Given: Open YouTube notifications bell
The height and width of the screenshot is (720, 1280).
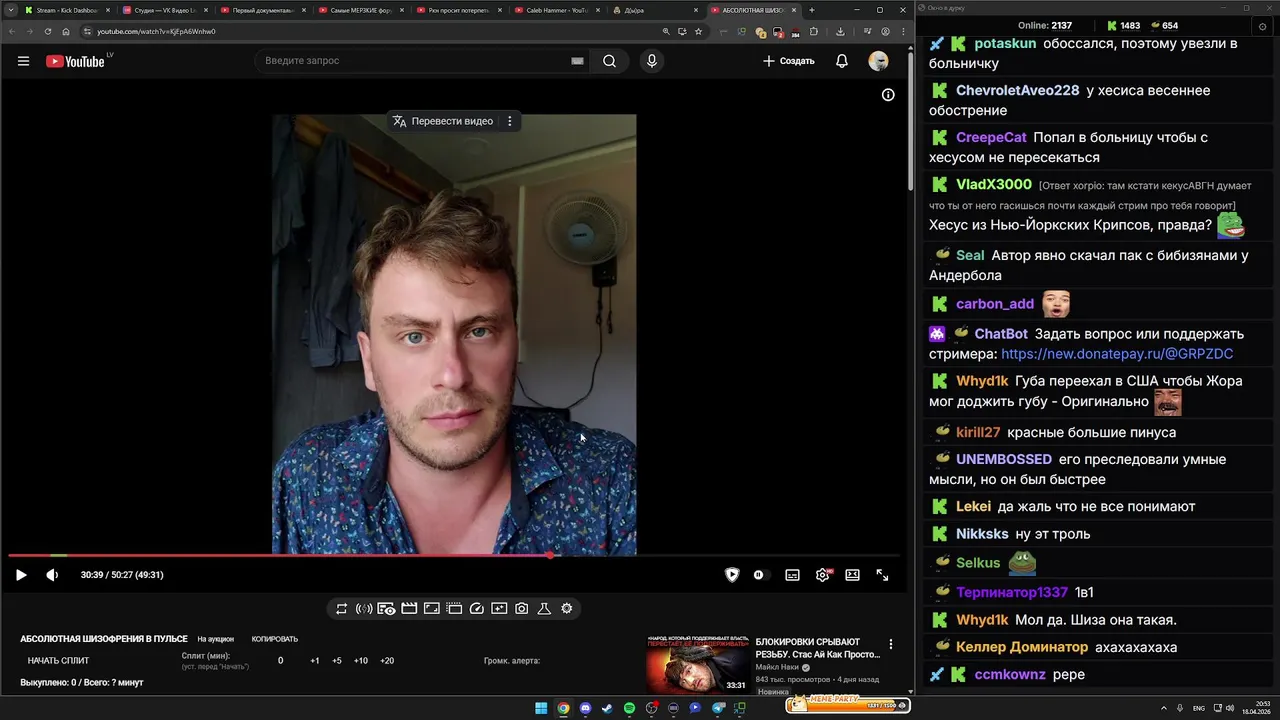Looking at the screenshot, I should tap(842, 61).
